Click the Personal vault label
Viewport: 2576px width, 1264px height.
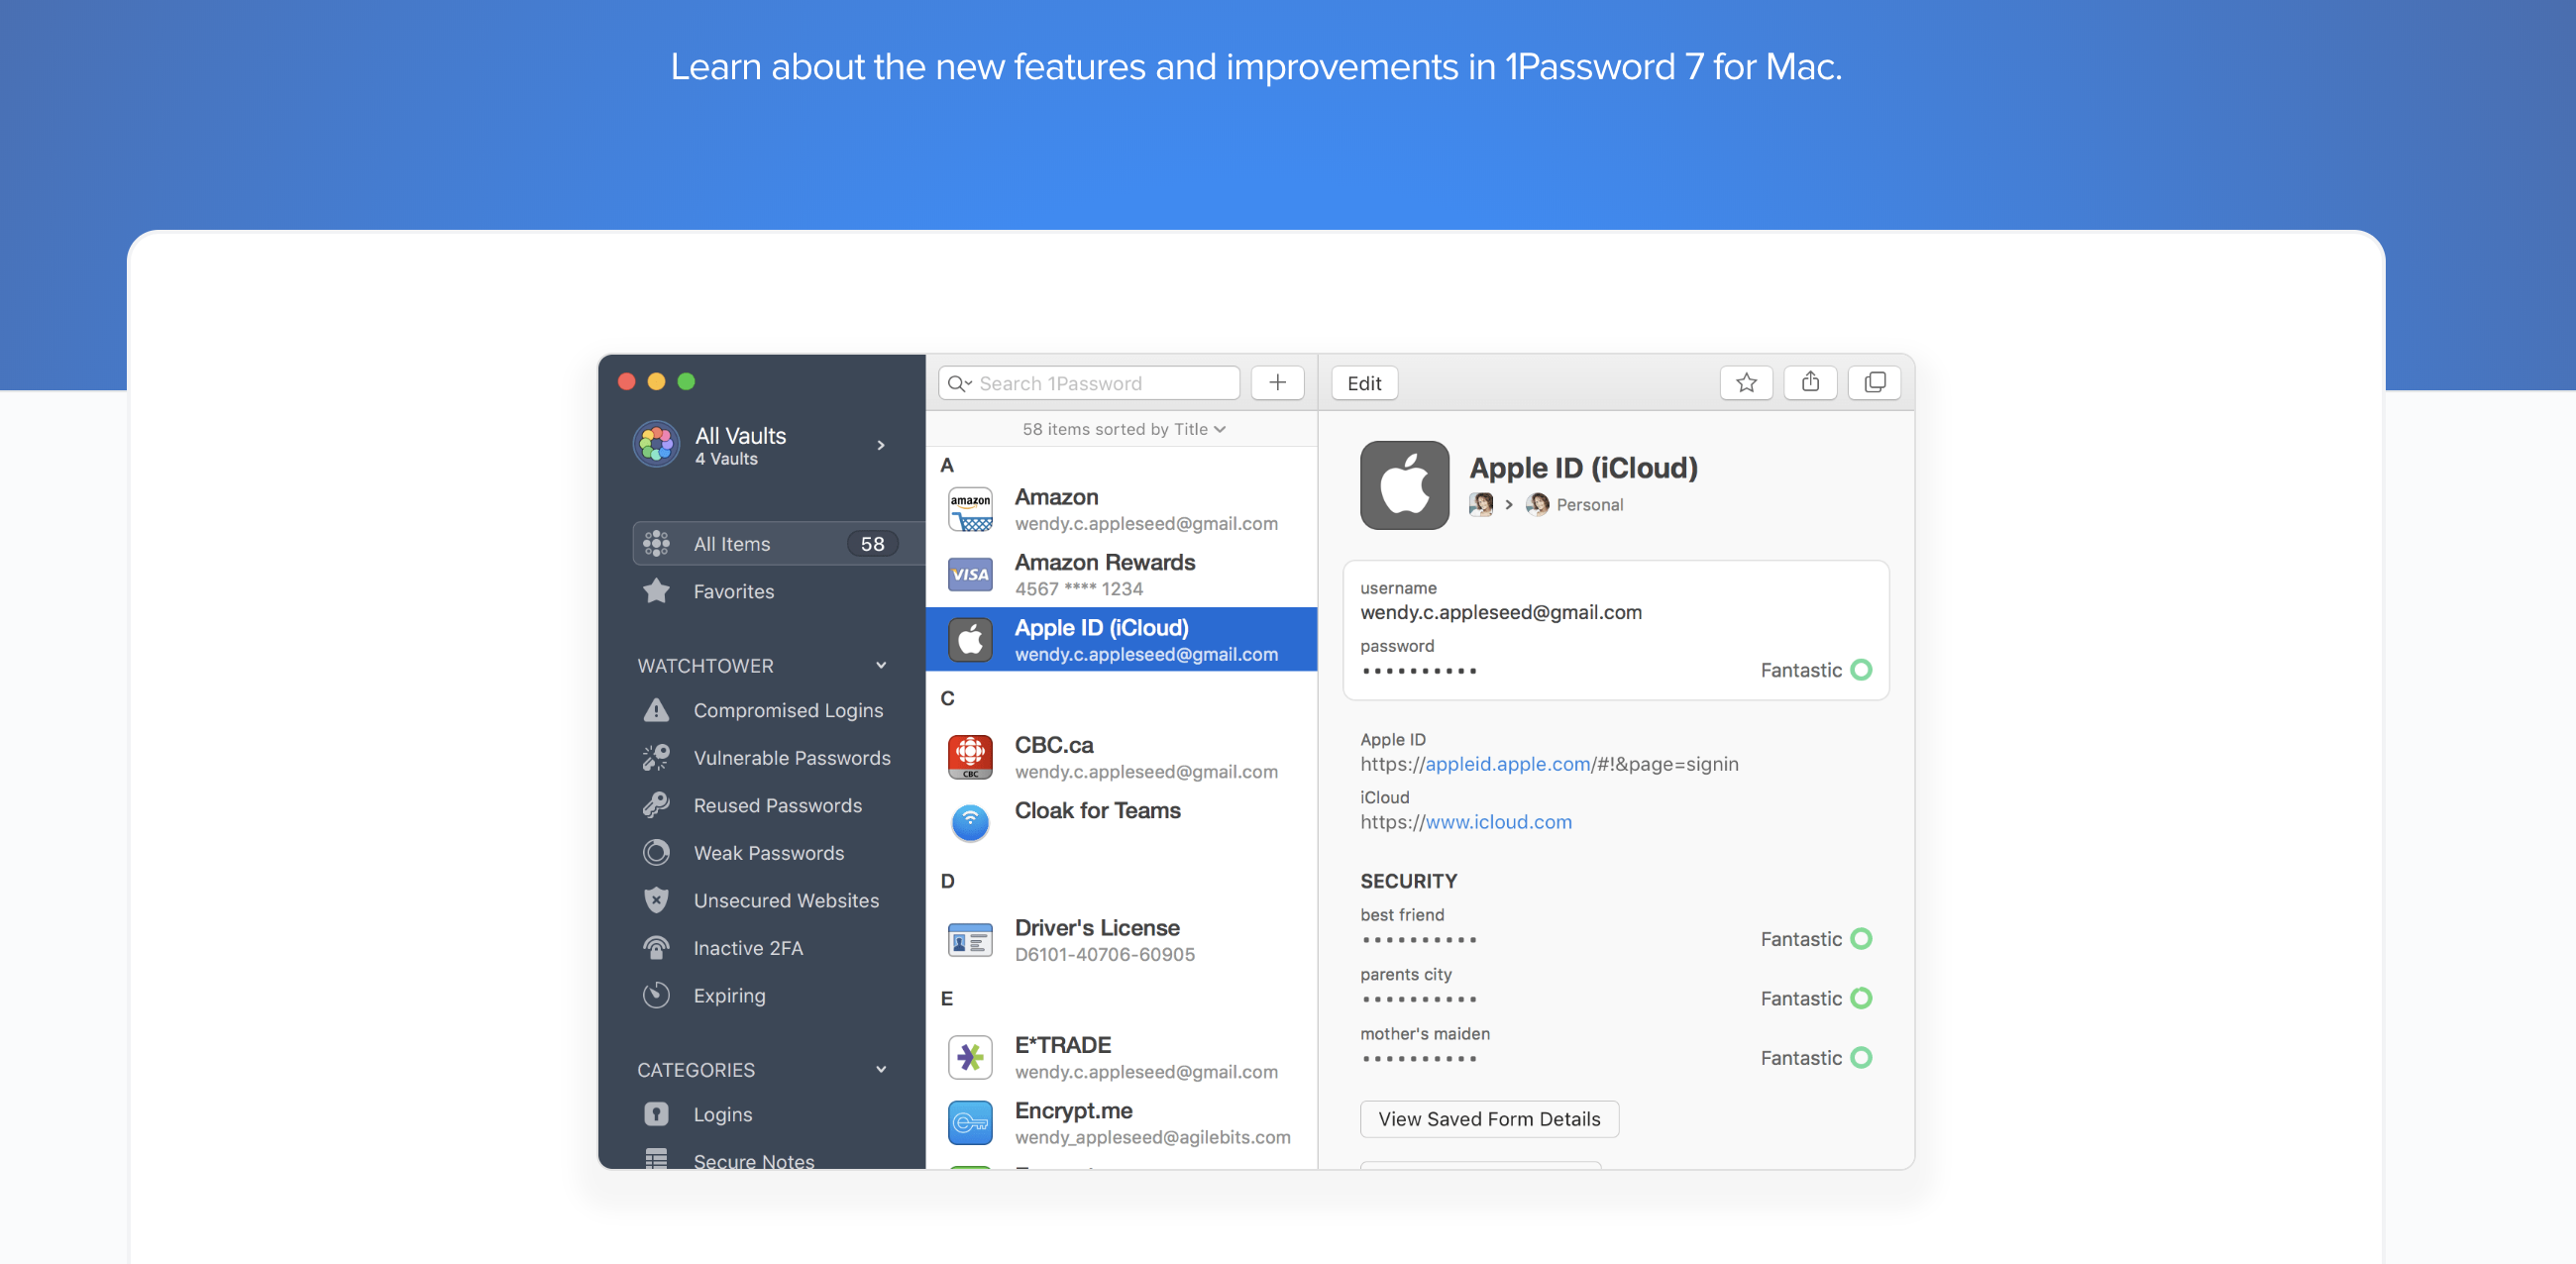[1589, 505]
